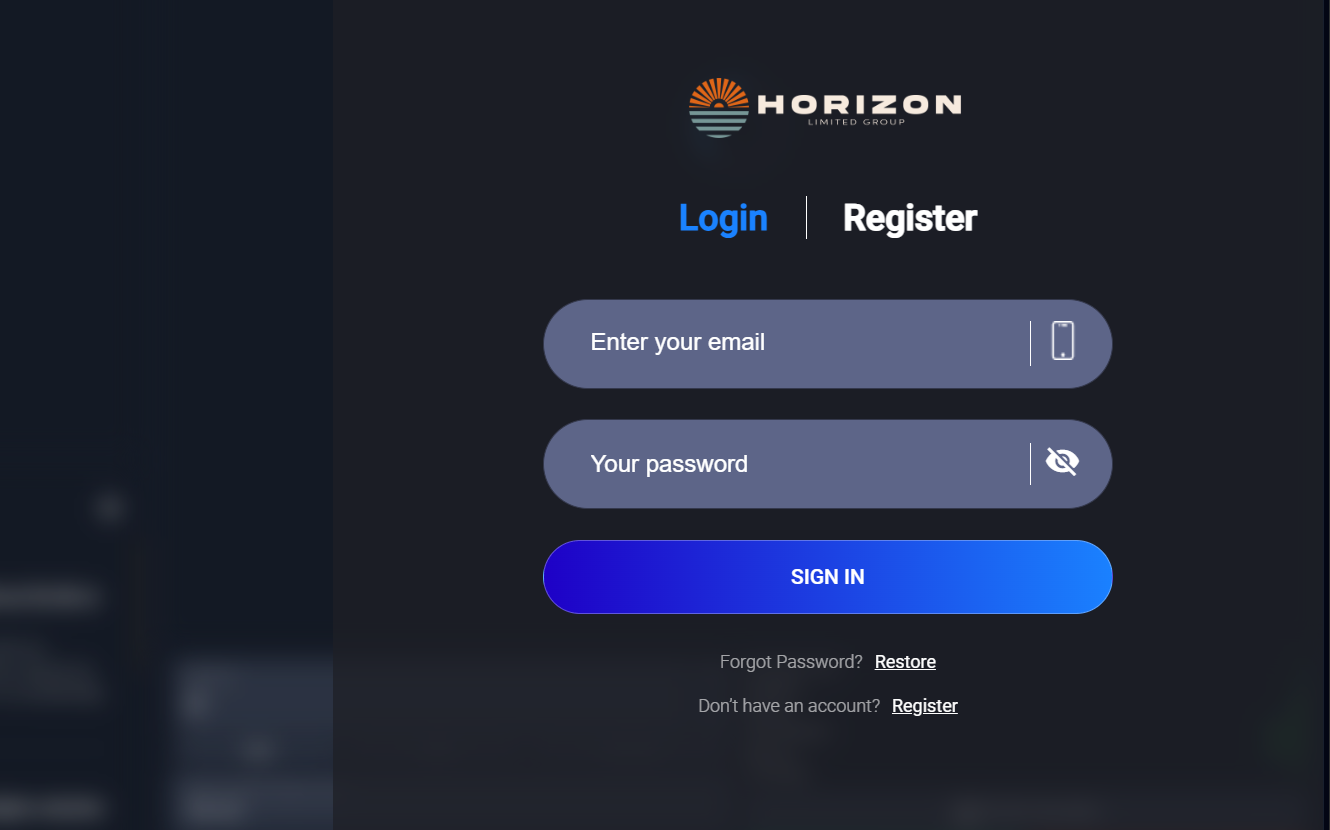Toggle password visibility with the crossed-eye icon
The image size is (1330, 830).
1062,461
